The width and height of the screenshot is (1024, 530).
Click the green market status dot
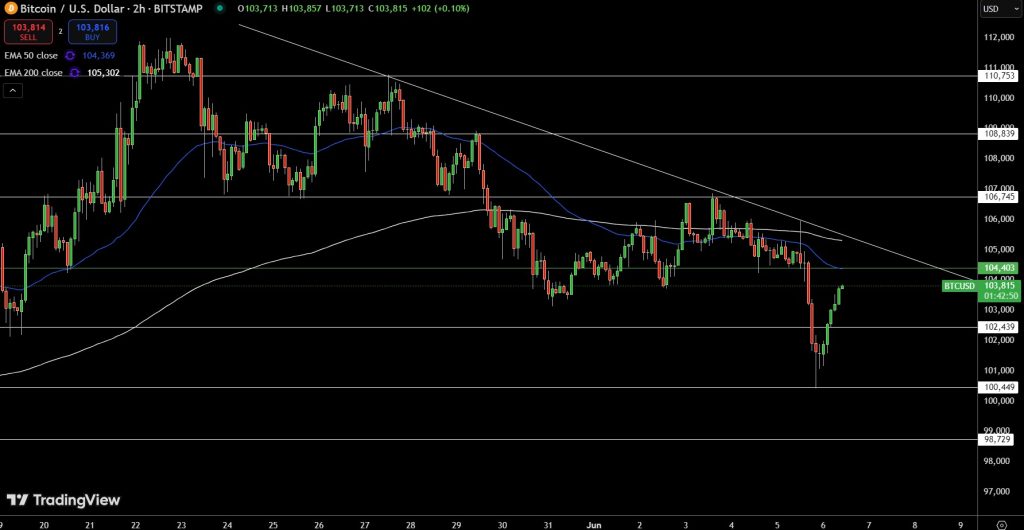[x=219, y=8]
